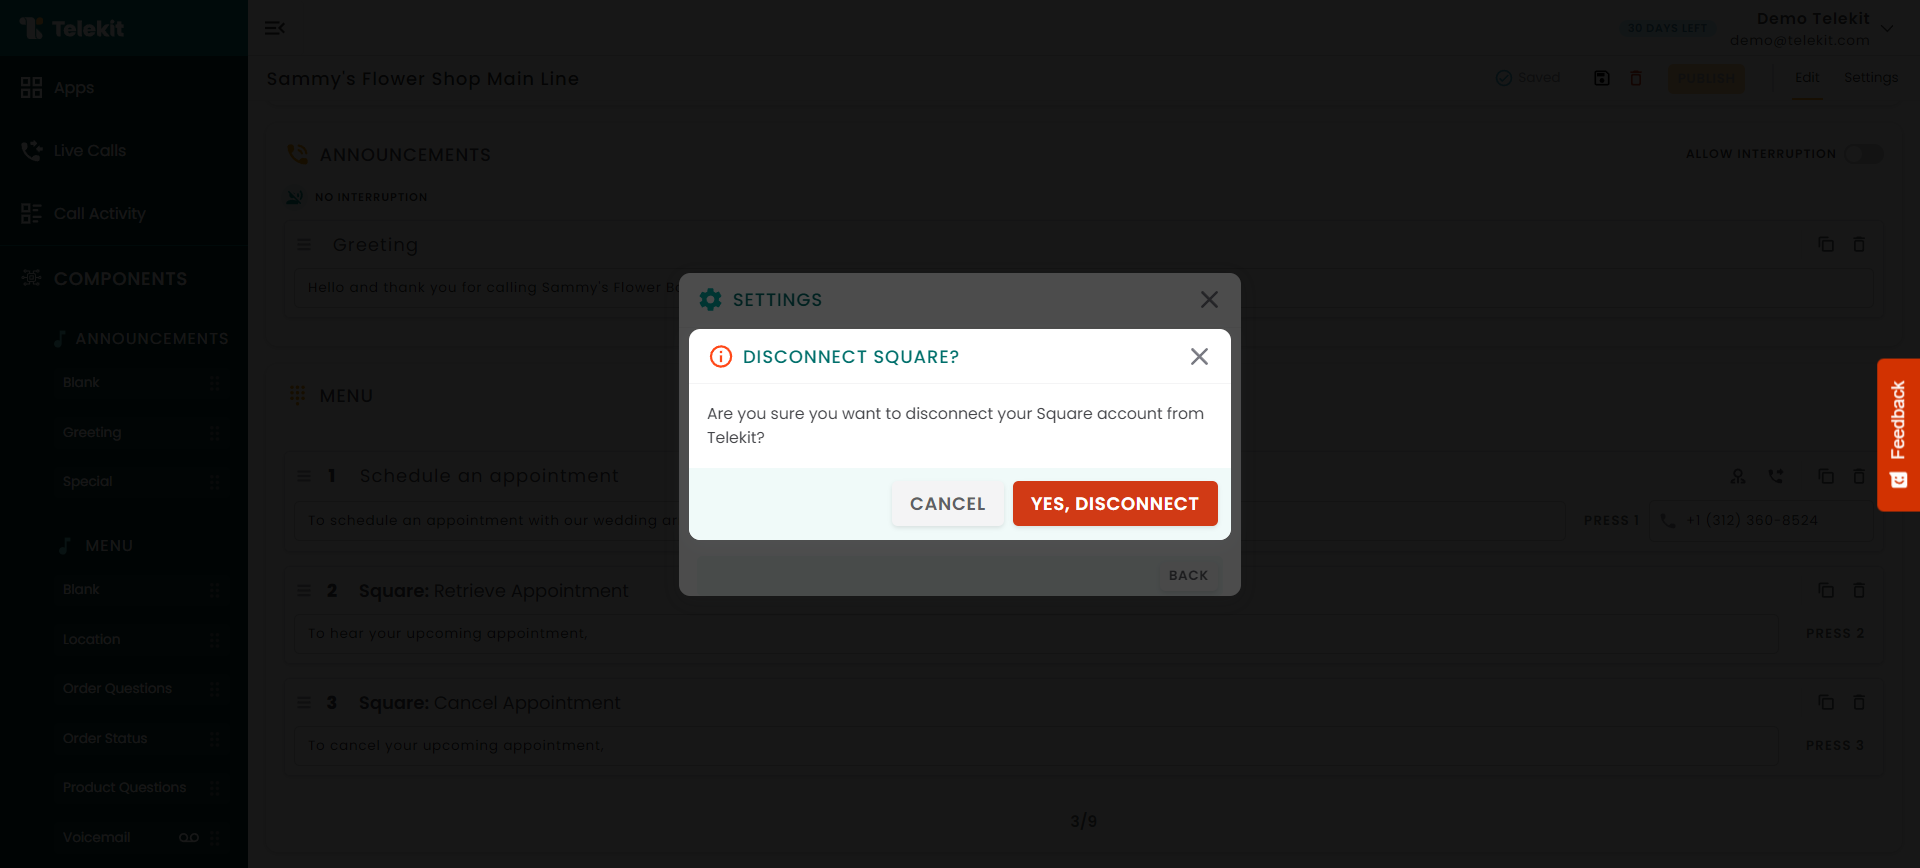Close the Settings panel with X
The width and height of the screenshot is (1920, 868).
click(x=1209, y=300)
